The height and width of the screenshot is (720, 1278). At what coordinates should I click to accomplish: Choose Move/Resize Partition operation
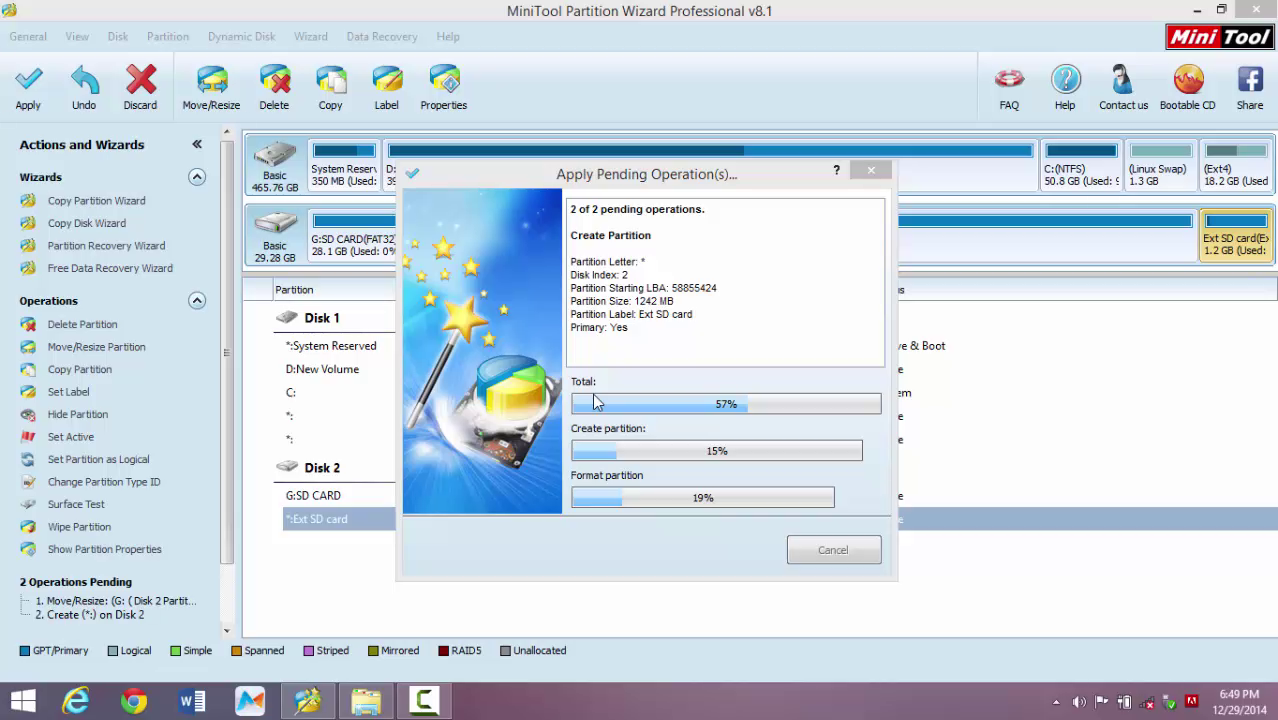[96, 347]
